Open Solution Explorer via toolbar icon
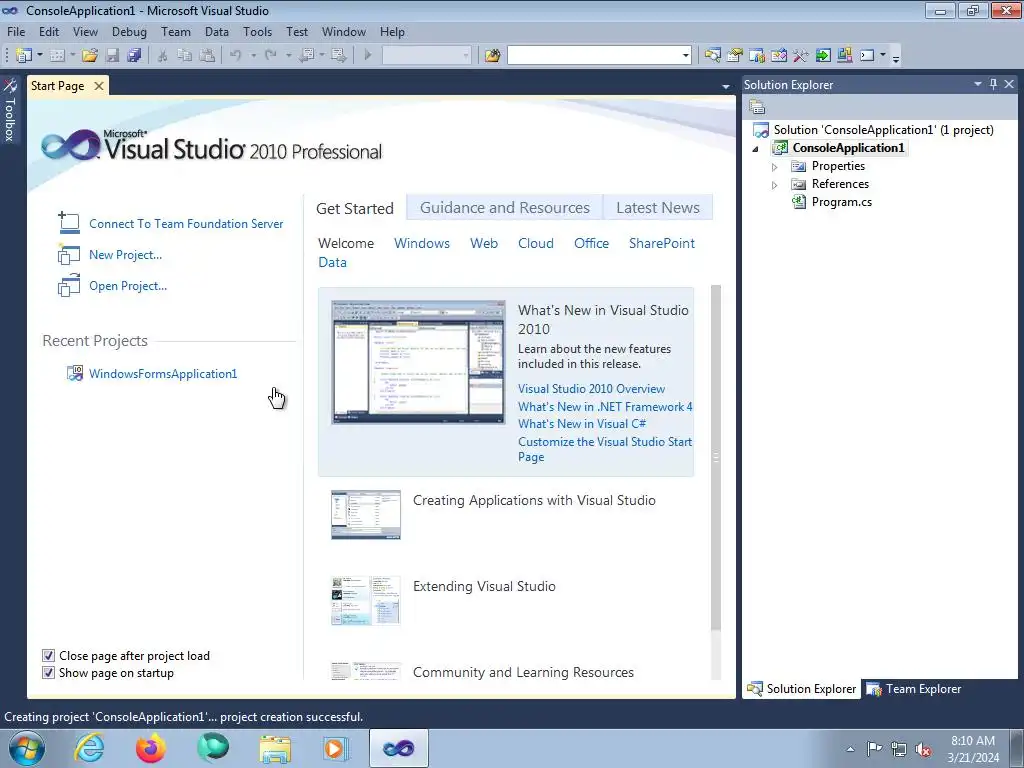 pyautogui.click(x=712, y=56)
